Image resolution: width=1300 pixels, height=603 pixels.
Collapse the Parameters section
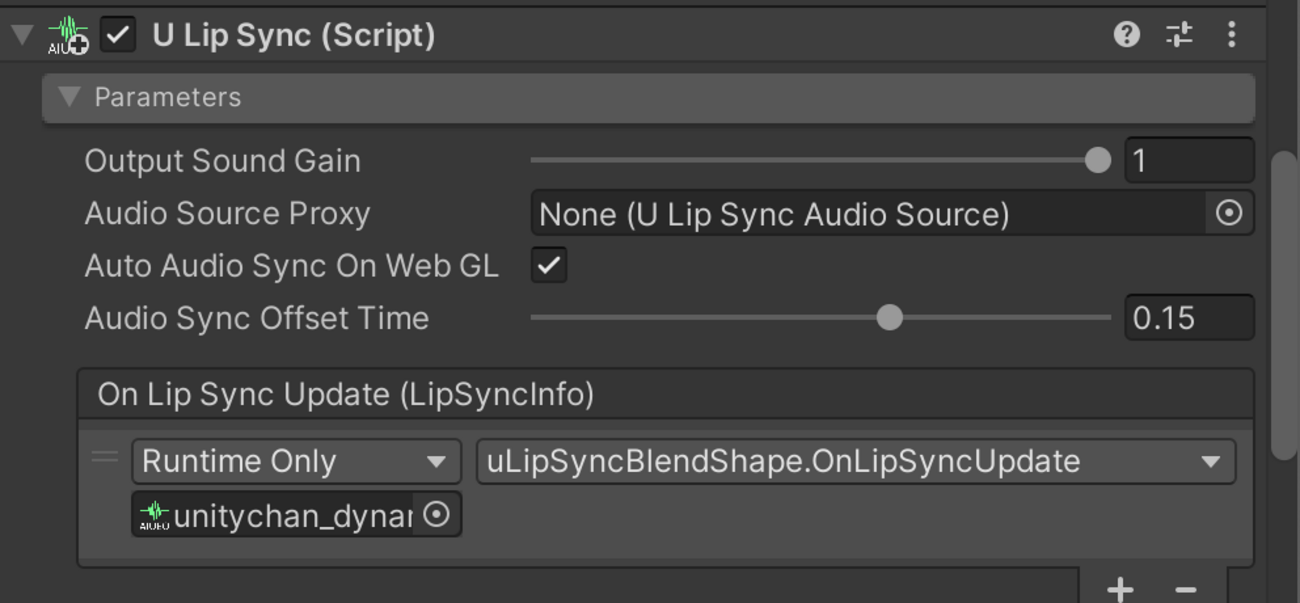(69, 97)
